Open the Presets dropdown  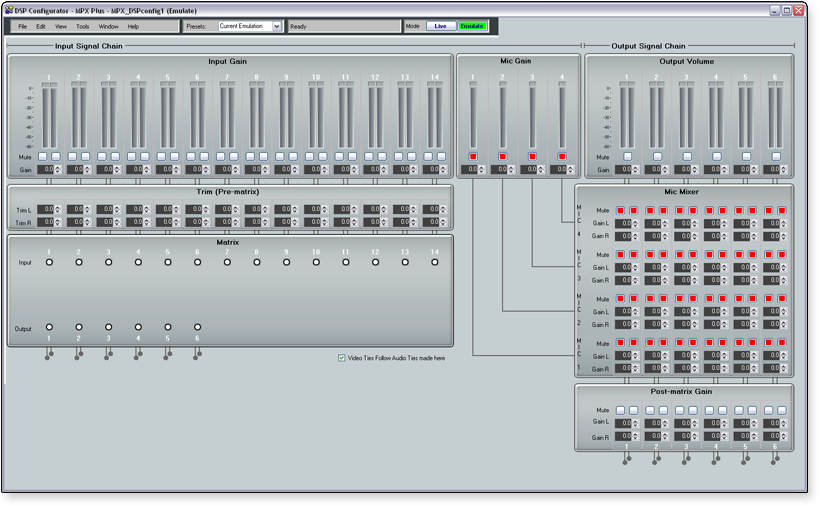coord(277,26)
